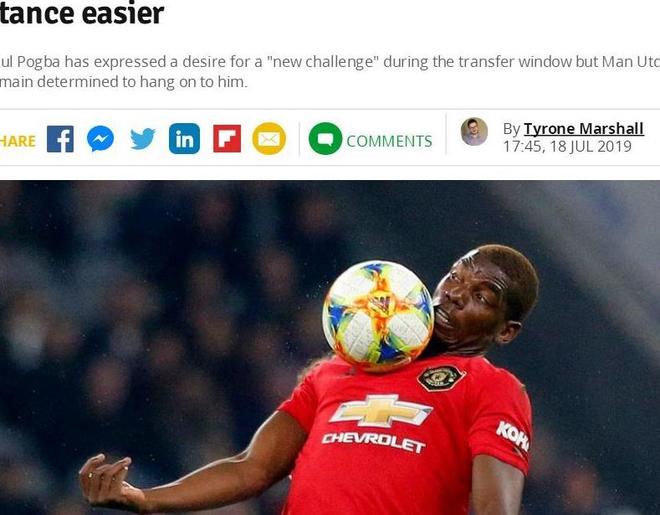This screenshot has height=515, width=660.
Task: Share via the Messenger icon
Action: pyautogui.click(x=100, y=139)
